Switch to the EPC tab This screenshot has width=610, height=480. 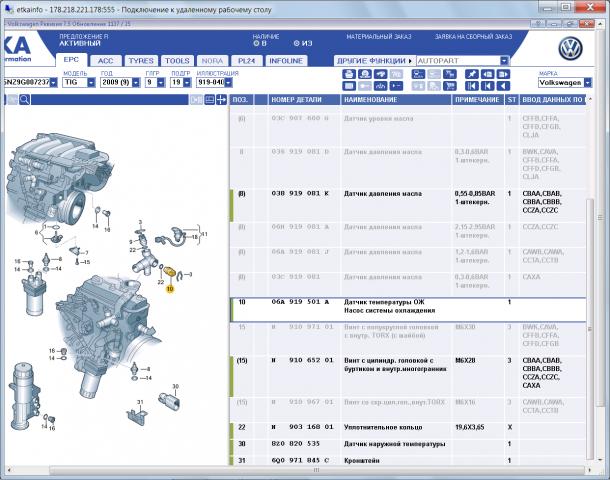coord(71,60)
